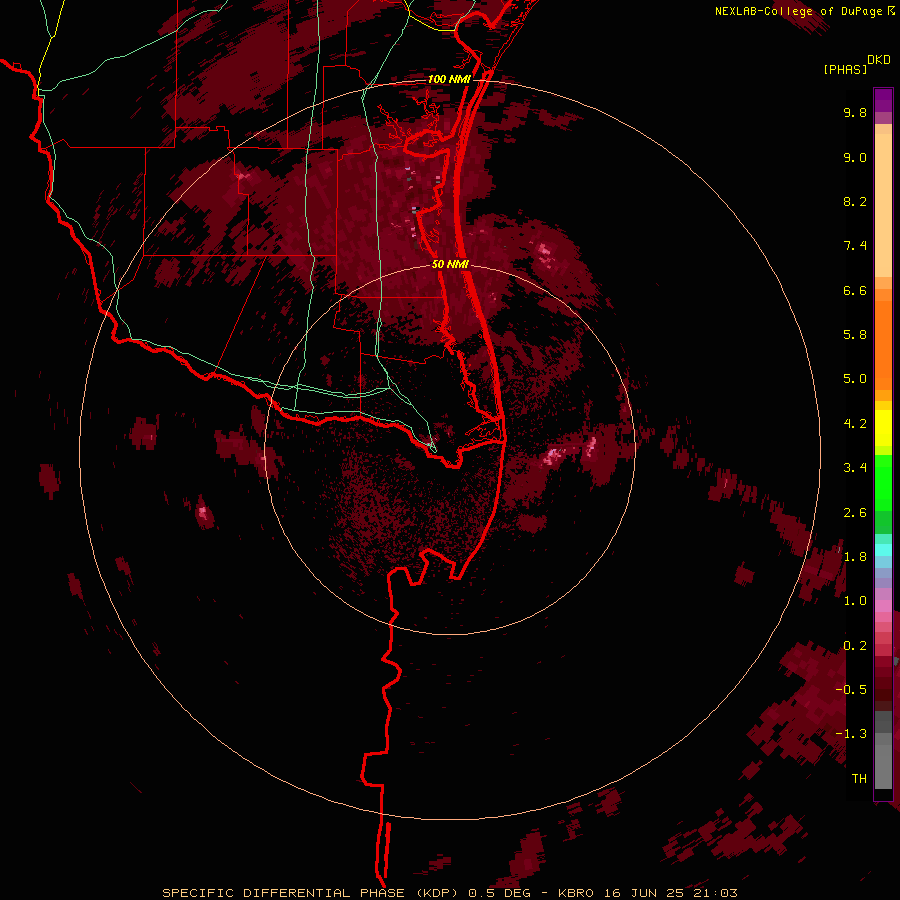Click the 9.8 legend value

point(855,112)
